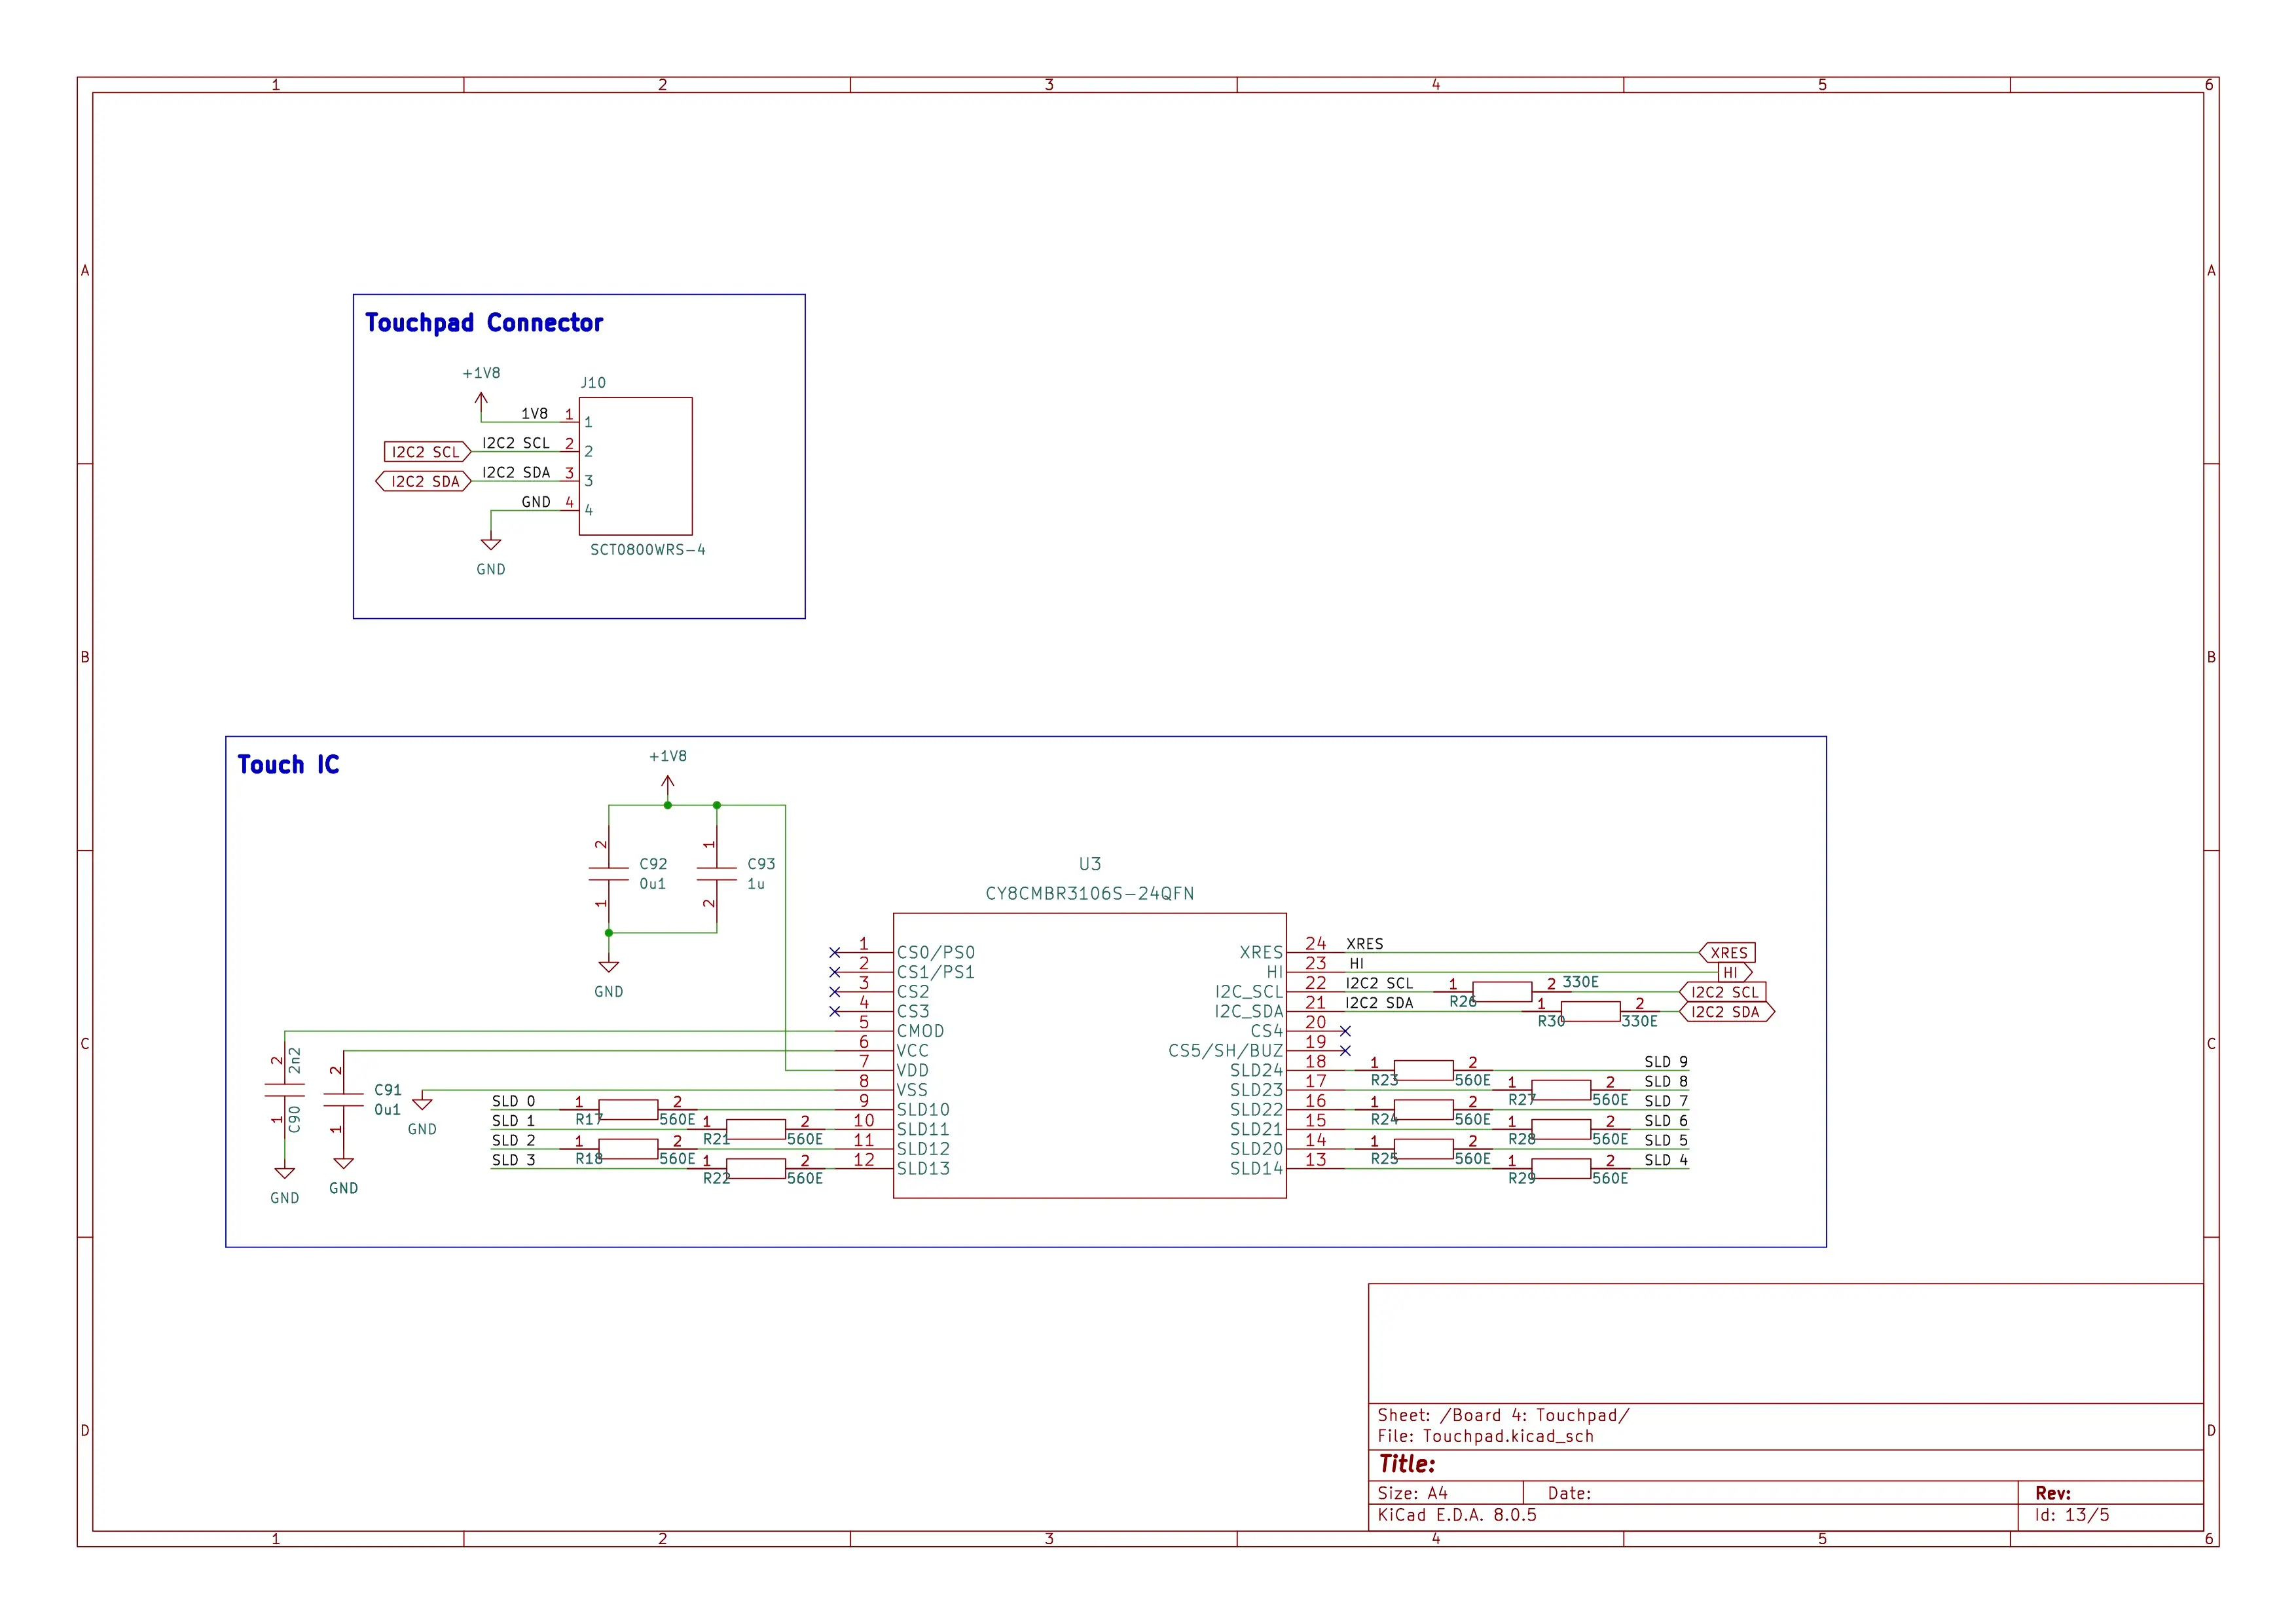
Task: Click the 'CY8CMBR3106S-24QFN' part name text
Action: [1089, 893]
